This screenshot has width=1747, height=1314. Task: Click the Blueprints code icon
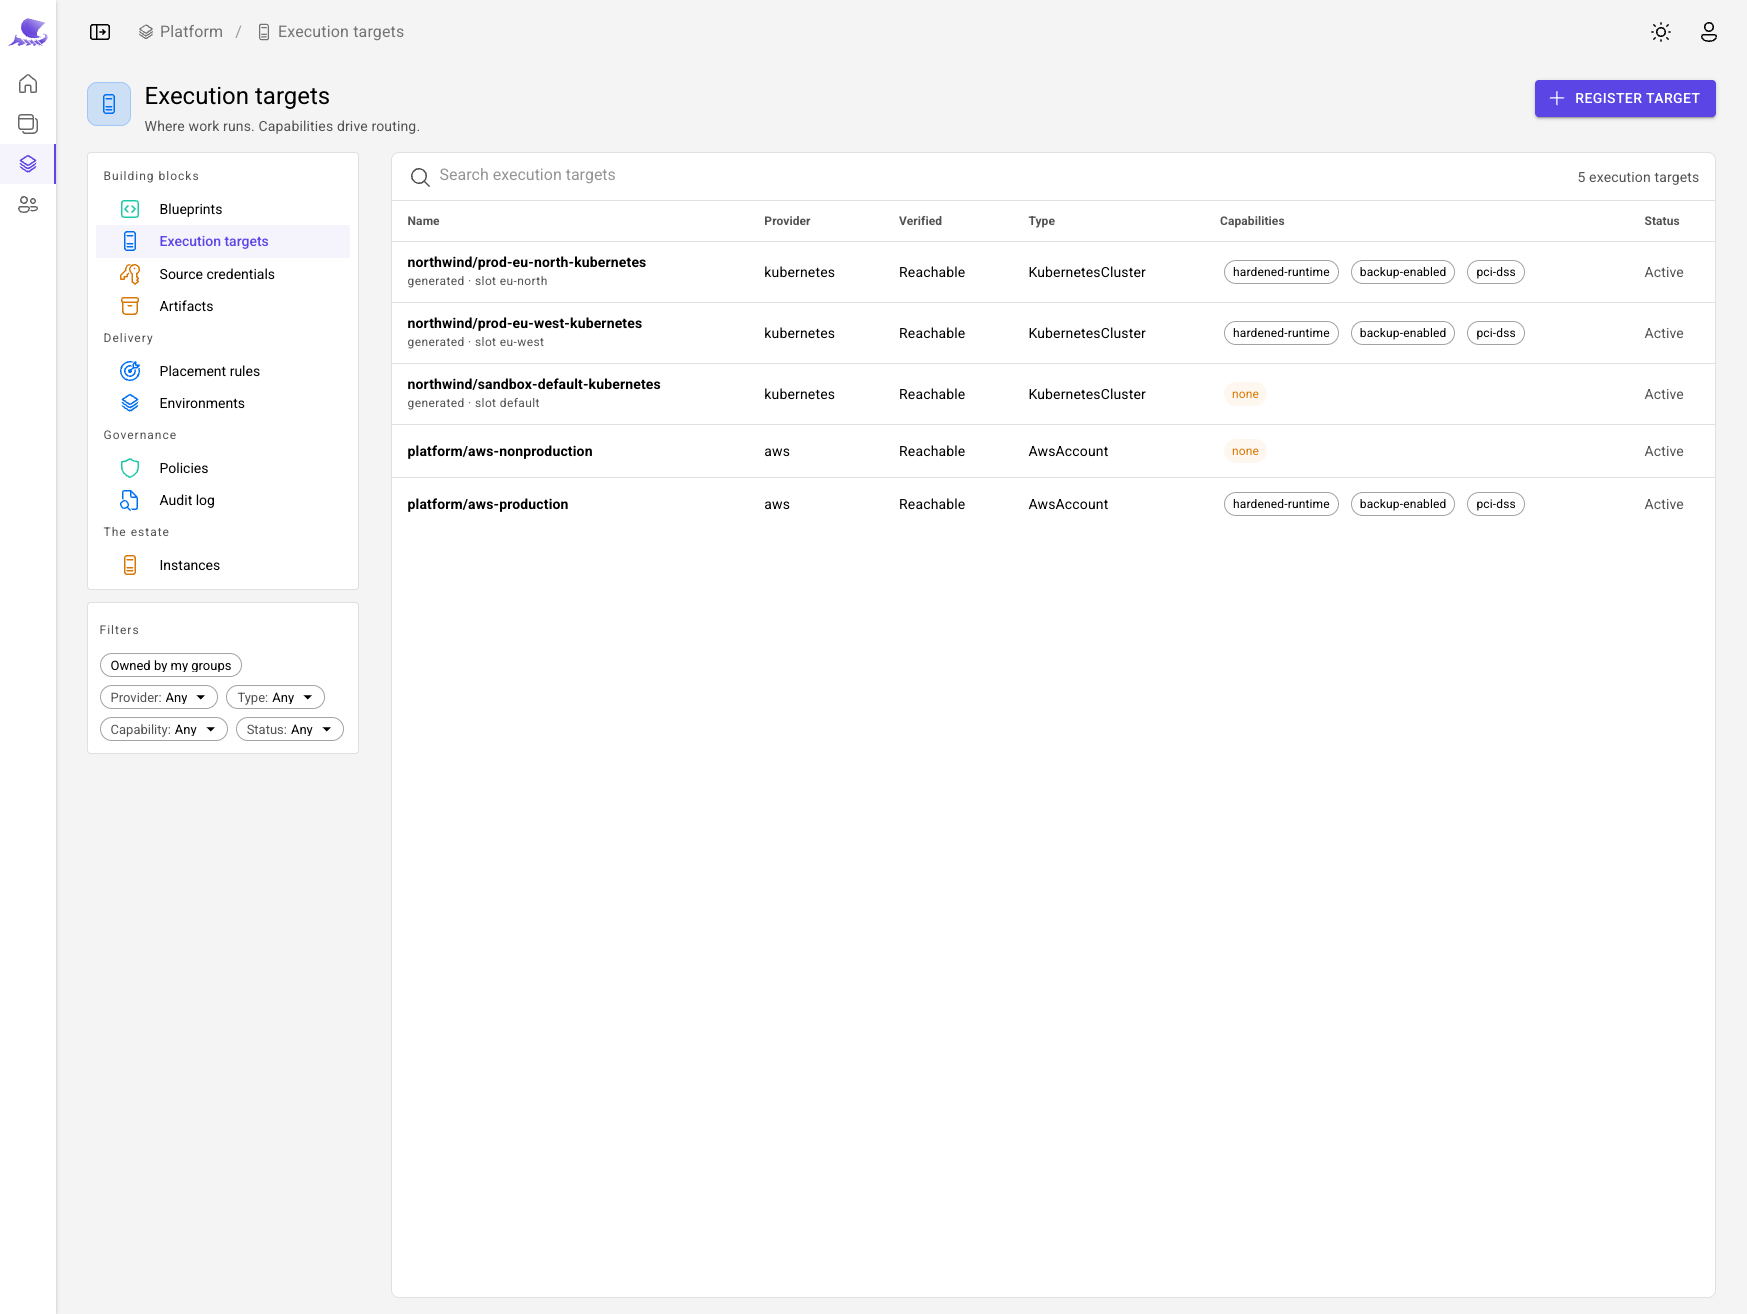coord(130,209)
